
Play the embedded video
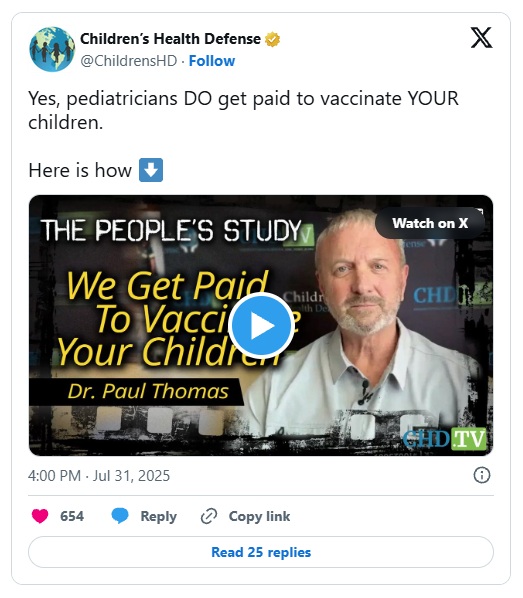tap(261, 325)
